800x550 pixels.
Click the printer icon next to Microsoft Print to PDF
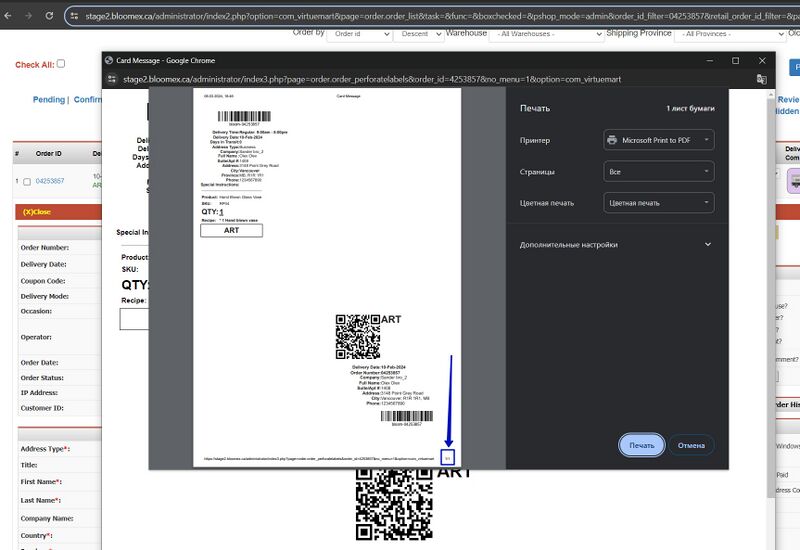[x=612, y=140]
